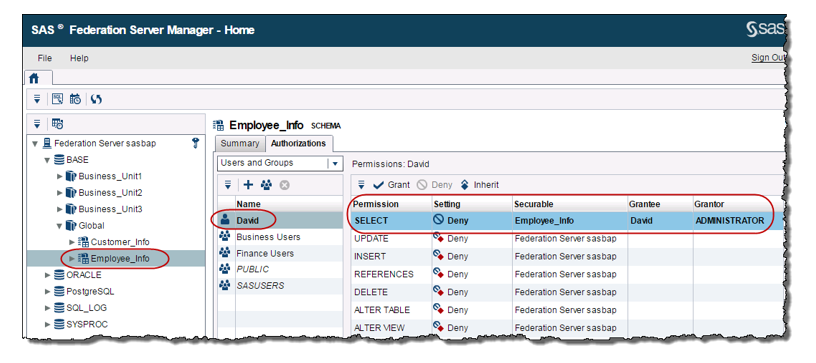Expand the SQL_LOG data service
The image size is (816, 363).
click(48, 308)
